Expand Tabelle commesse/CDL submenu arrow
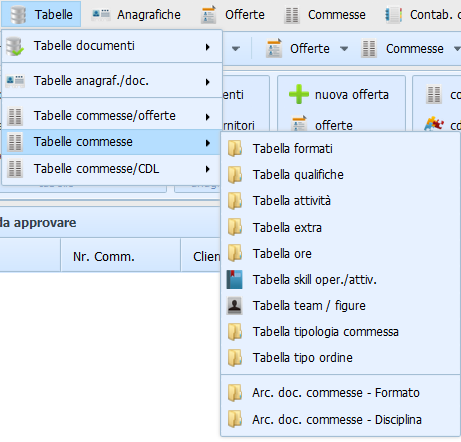 [208, 169]
